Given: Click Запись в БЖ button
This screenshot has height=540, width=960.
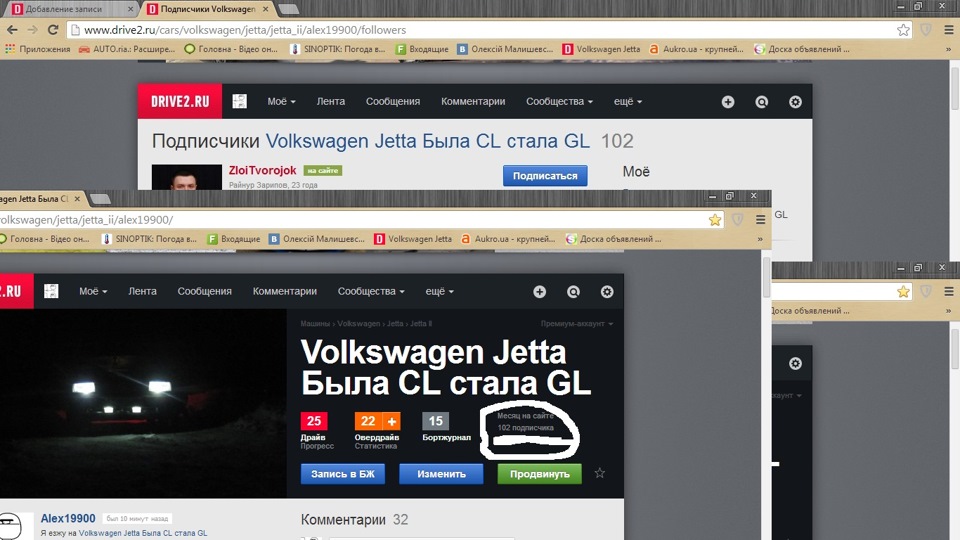Looking at the screenshot, I should tap(343, 474).
